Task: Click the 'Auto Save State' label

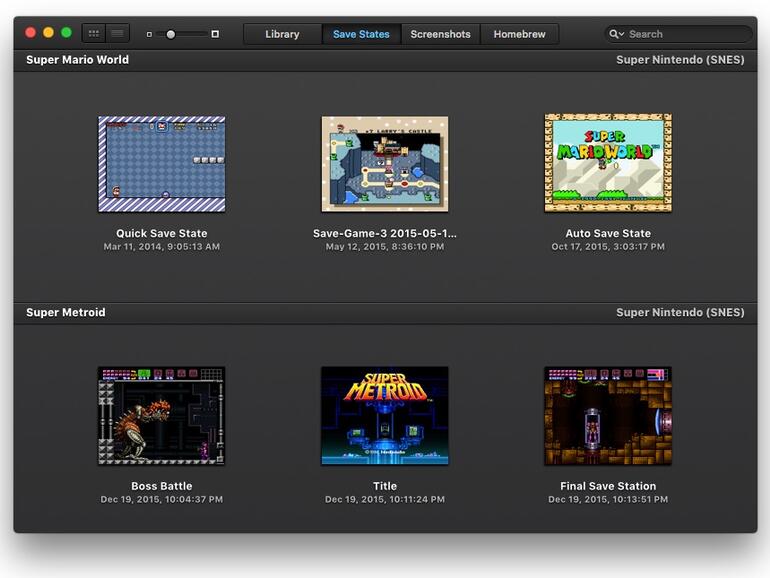Action: click(x=608, y=233)
